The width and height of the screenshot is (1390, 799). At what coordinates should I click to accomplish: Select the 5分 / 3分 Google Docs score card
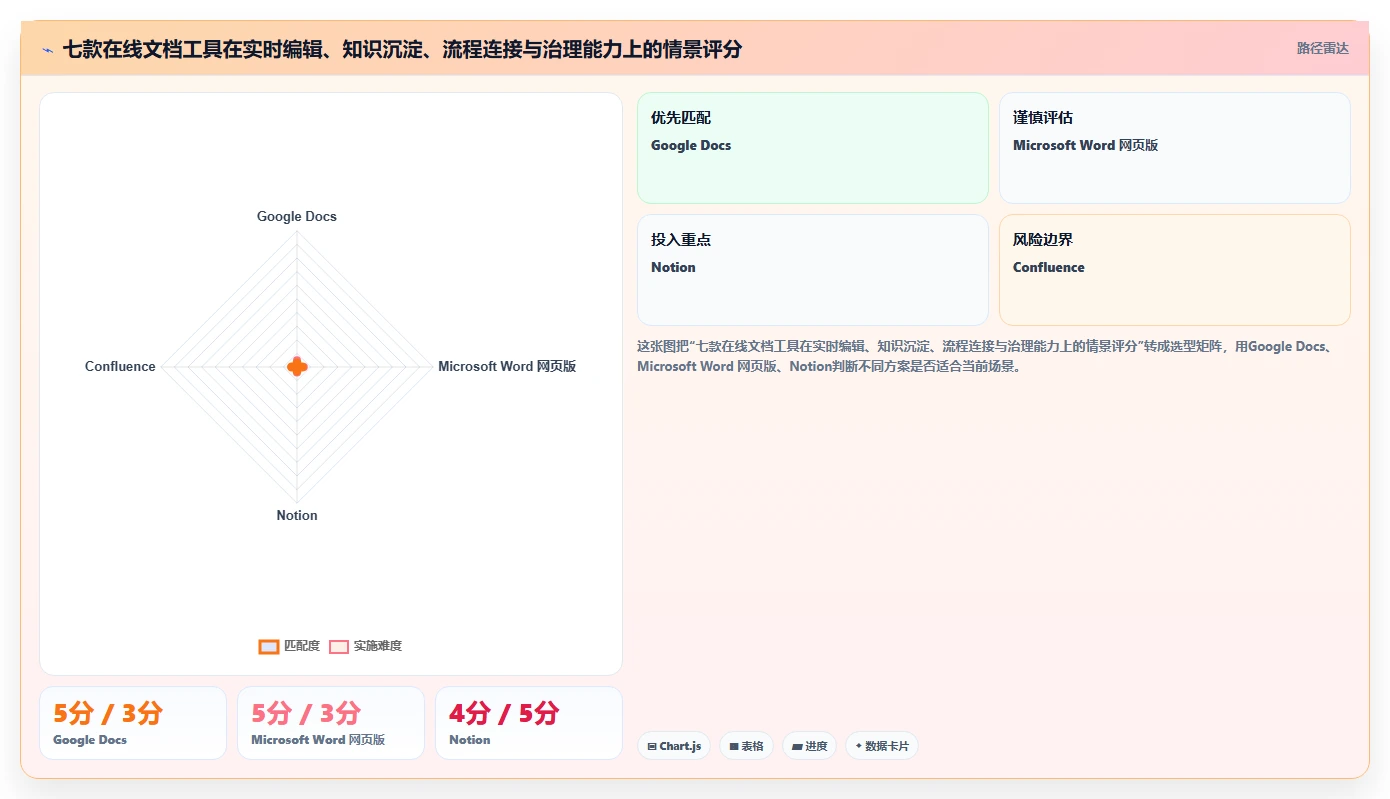pyautogui.click(x=133, y=723)
